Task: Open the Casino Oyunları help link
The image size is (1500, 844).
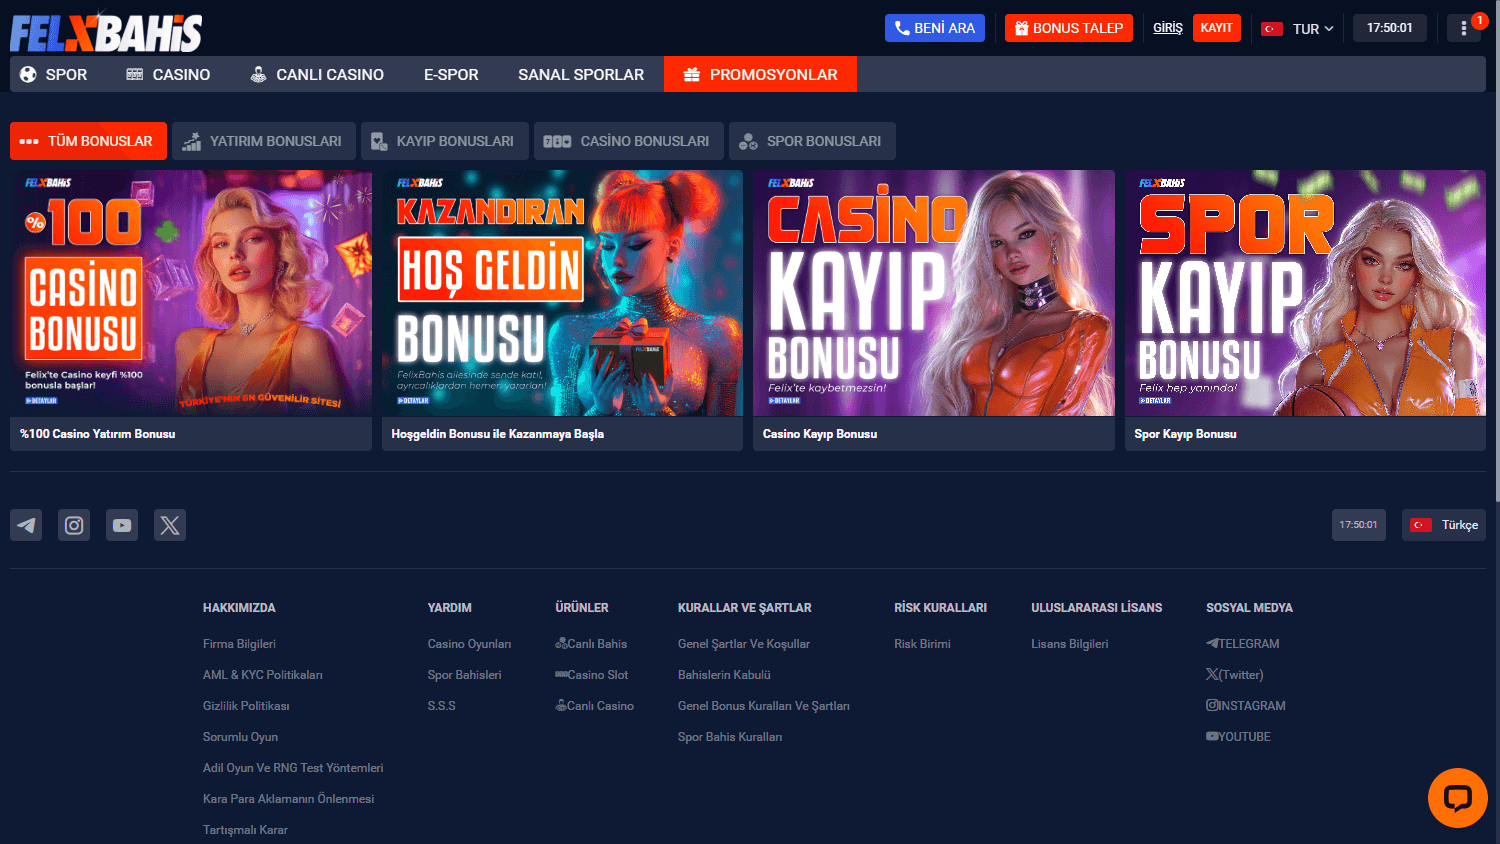Action: [469, 644]
